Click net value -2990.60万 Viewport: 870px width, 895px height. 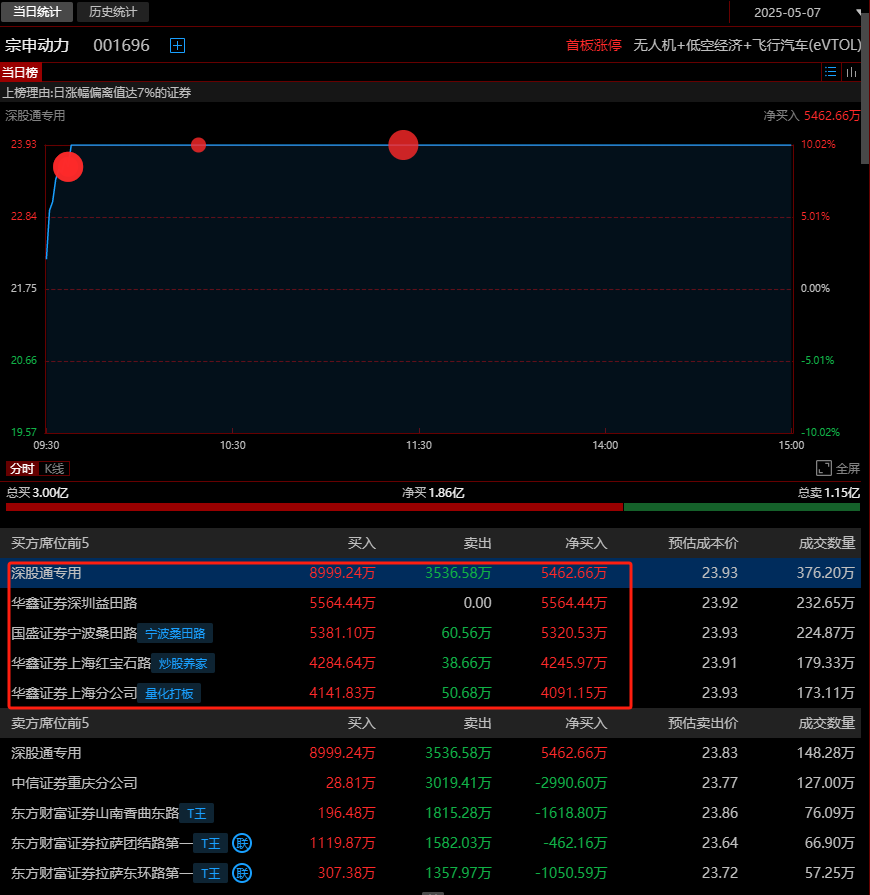pos(570,783)
